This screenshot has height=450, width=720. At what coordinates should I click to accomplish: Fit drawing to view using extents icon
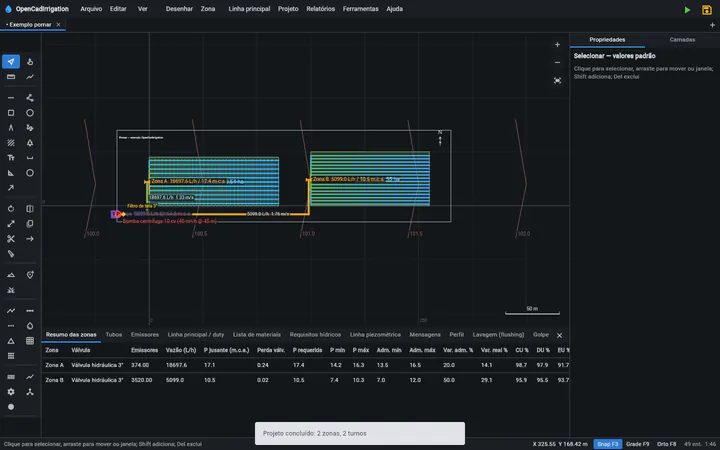click(557, 80)
